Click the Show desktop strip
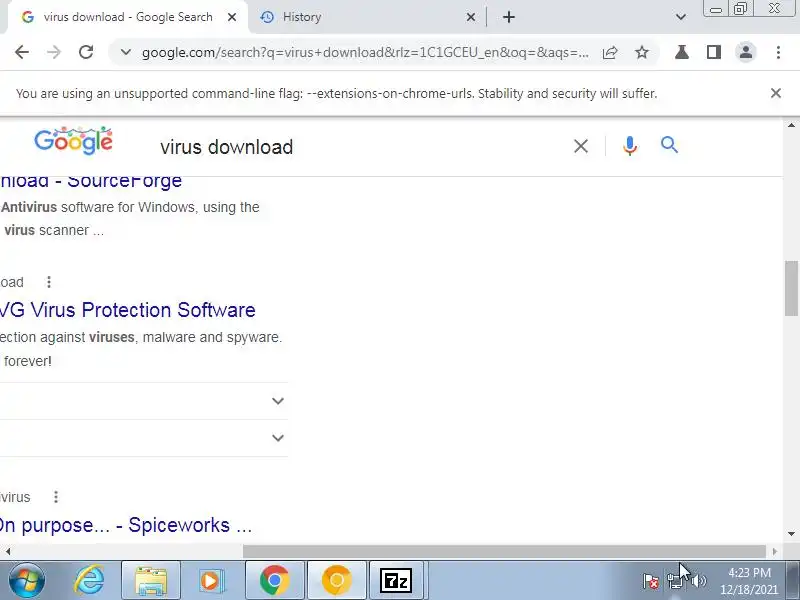 click(x=792, y=580)
